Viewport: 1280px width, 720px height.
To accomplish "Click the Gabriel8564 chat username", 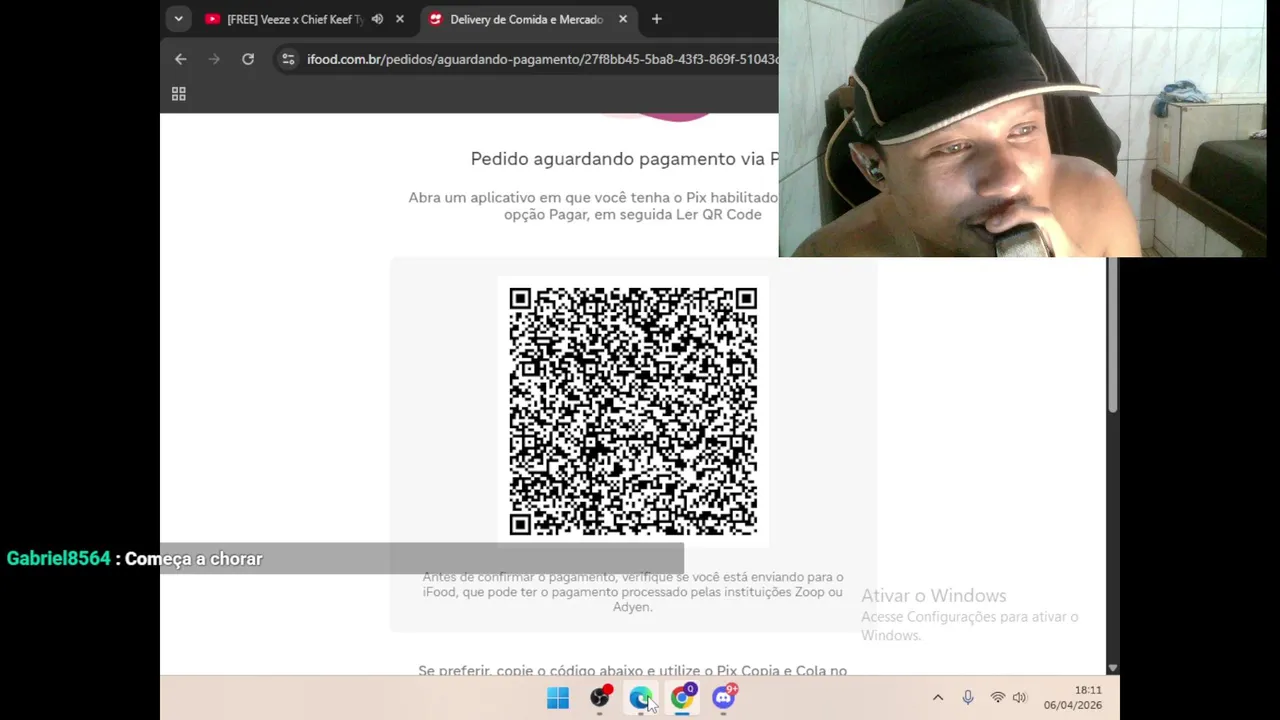I will click(x=58, y=559).
